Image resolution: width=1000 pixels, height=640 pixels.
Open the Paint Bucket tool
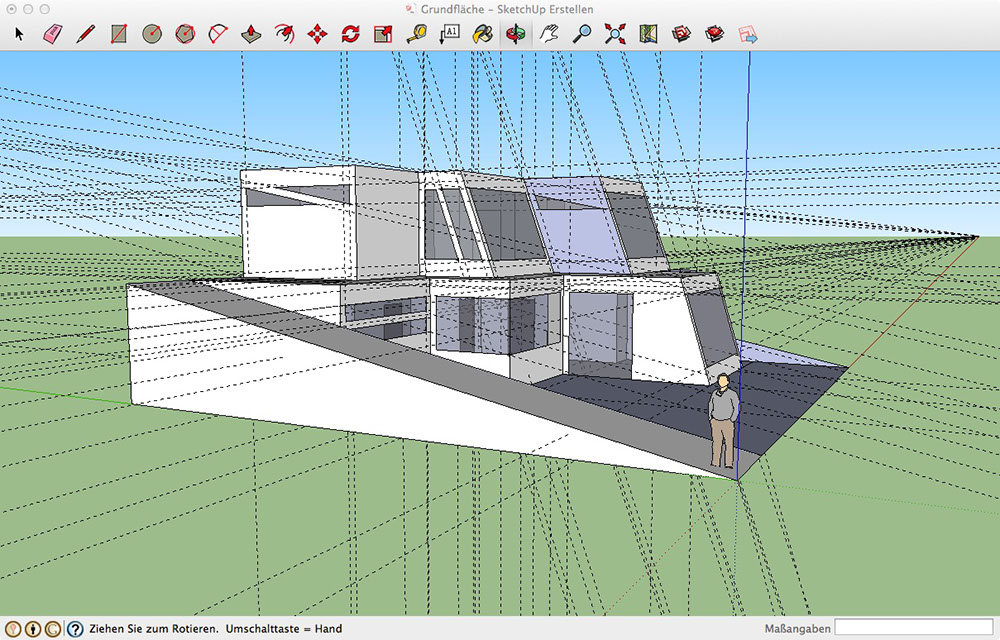pos(482,34)
